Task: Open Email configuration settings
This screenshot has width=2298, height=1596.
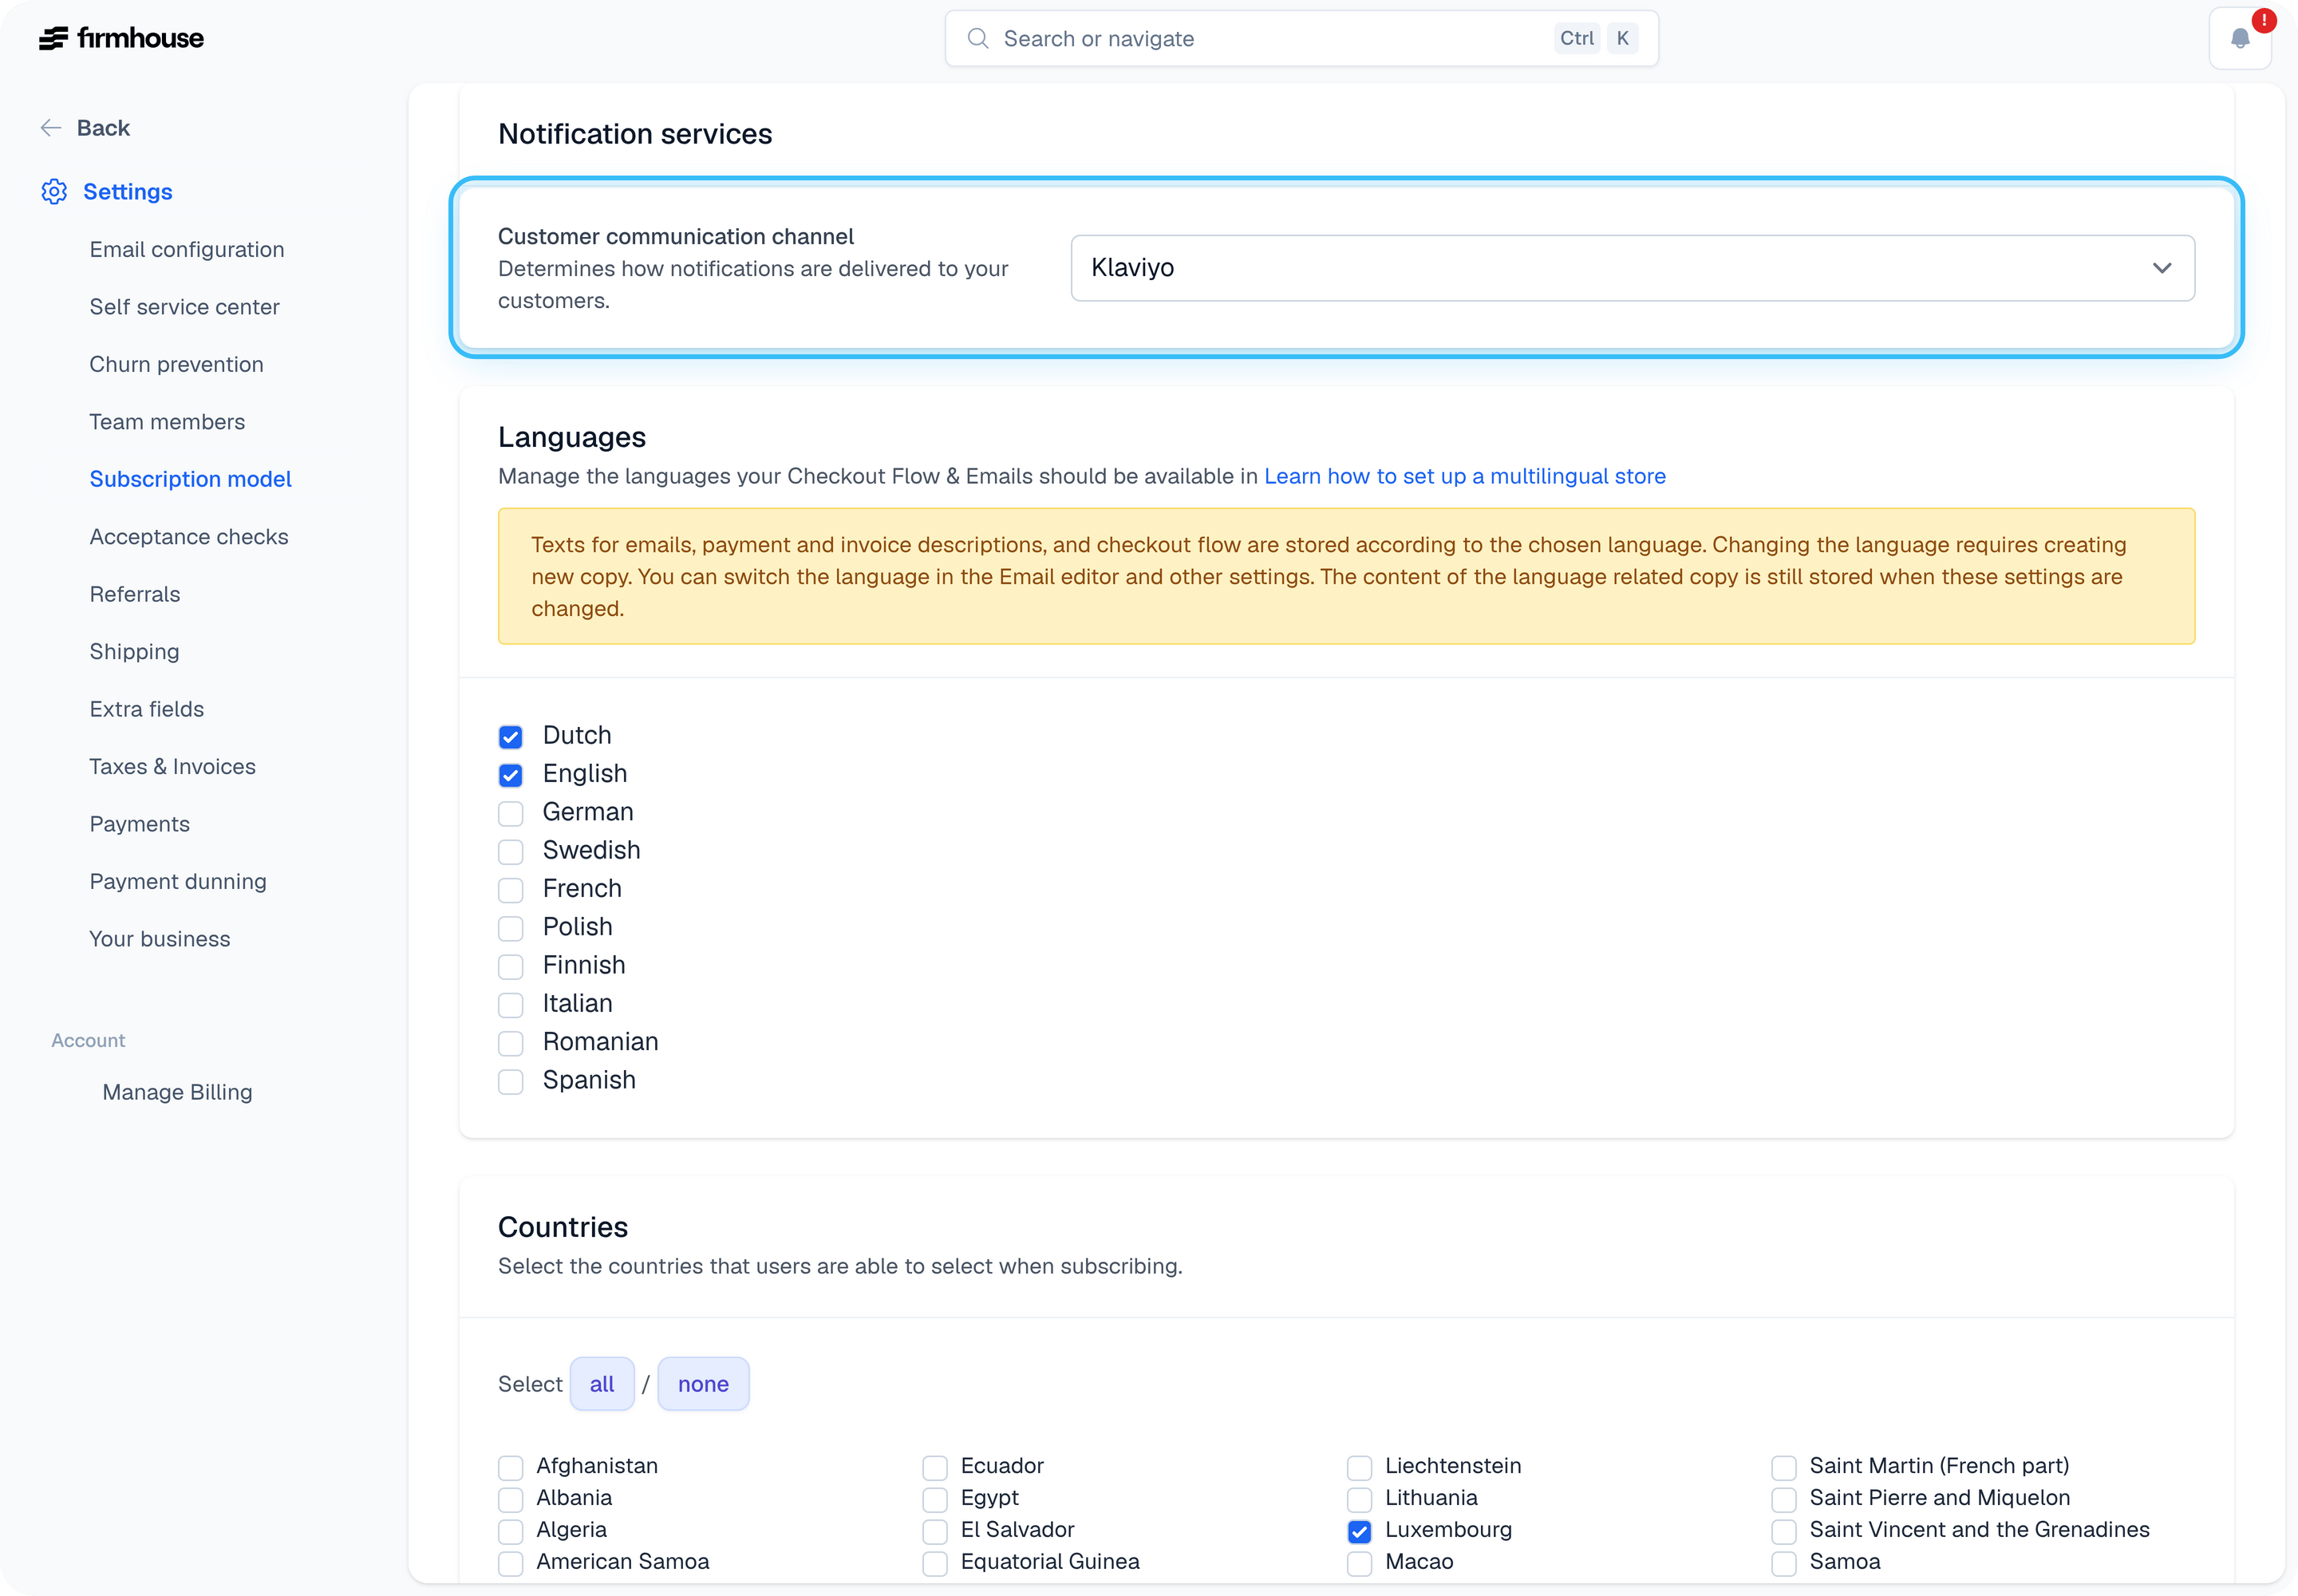Action: [187, 249]
